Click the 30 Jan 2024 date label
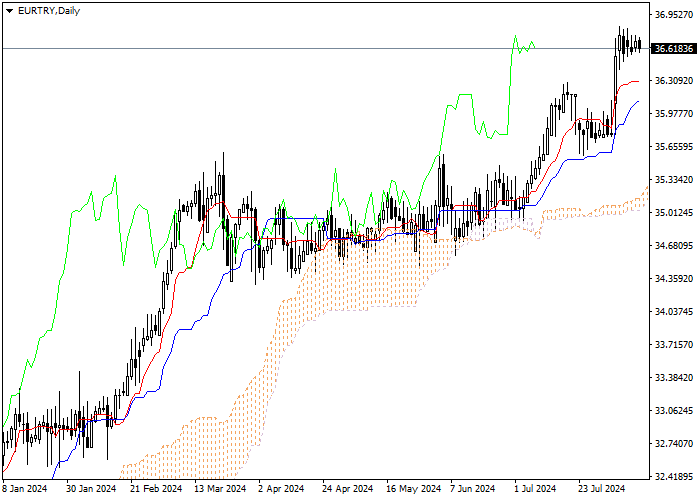700x500 pixels. (x=91, y=489)
